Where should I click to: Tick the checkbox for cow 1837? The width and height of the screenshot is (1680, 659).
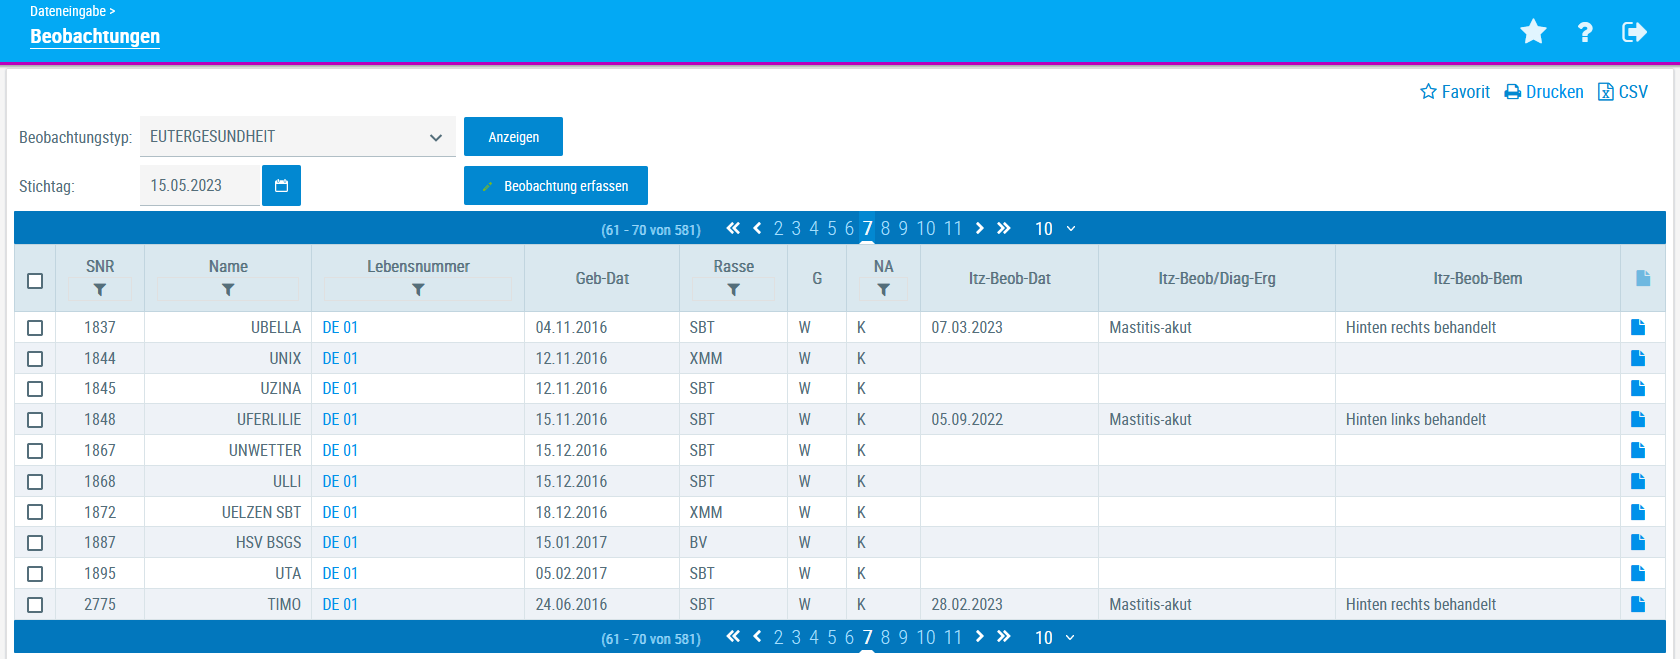35,328
